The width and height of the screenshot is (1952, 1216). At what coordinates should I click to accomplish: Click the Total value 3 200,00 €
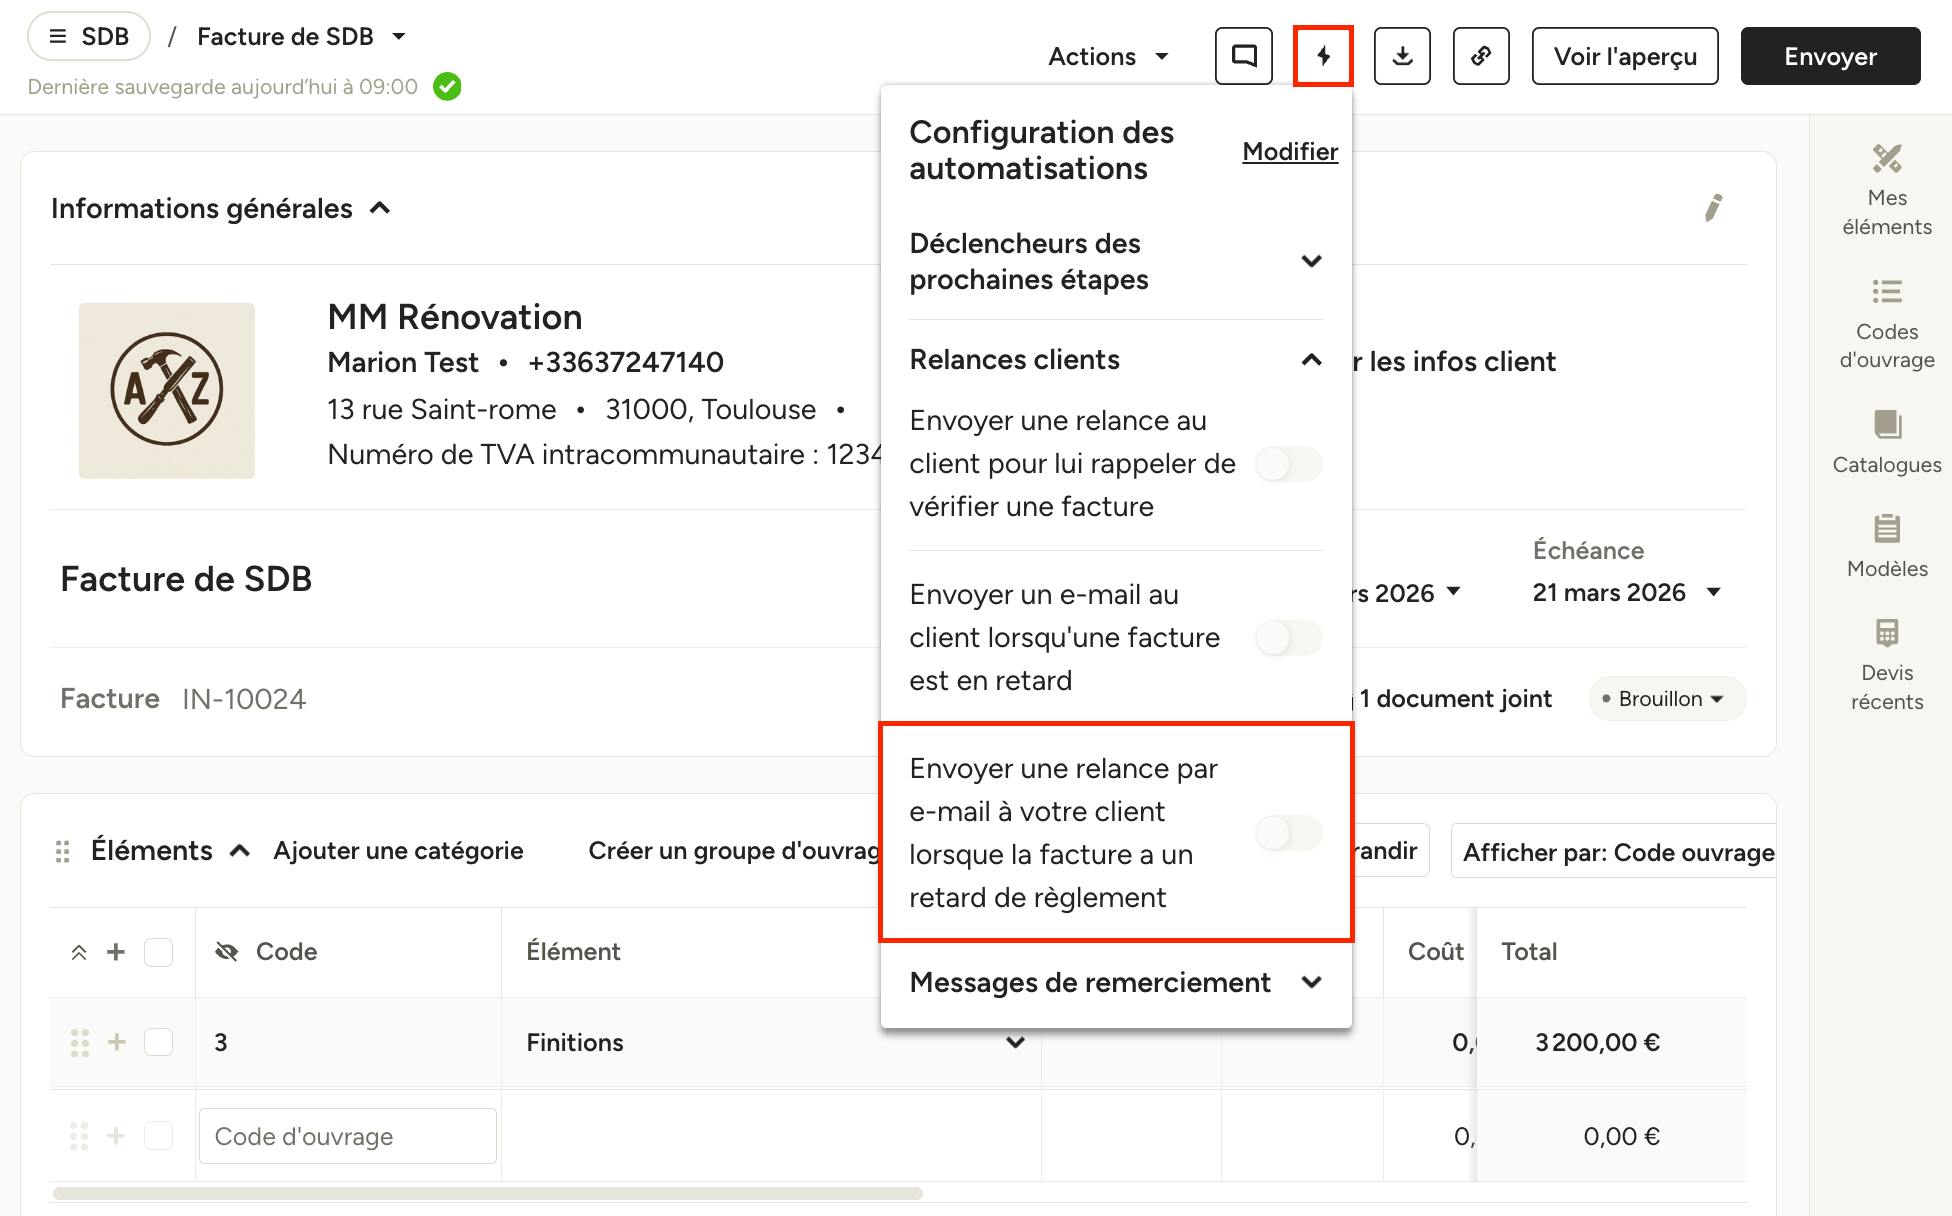tap(1597, 1043)
